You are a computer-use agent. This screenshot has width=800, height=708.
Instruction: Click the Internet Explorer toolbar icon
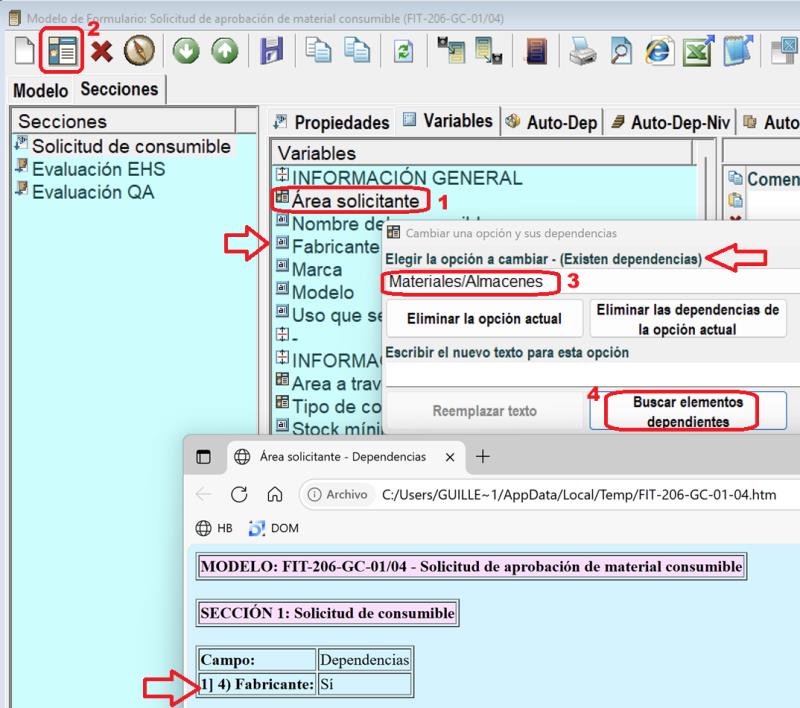pos(657,52)
